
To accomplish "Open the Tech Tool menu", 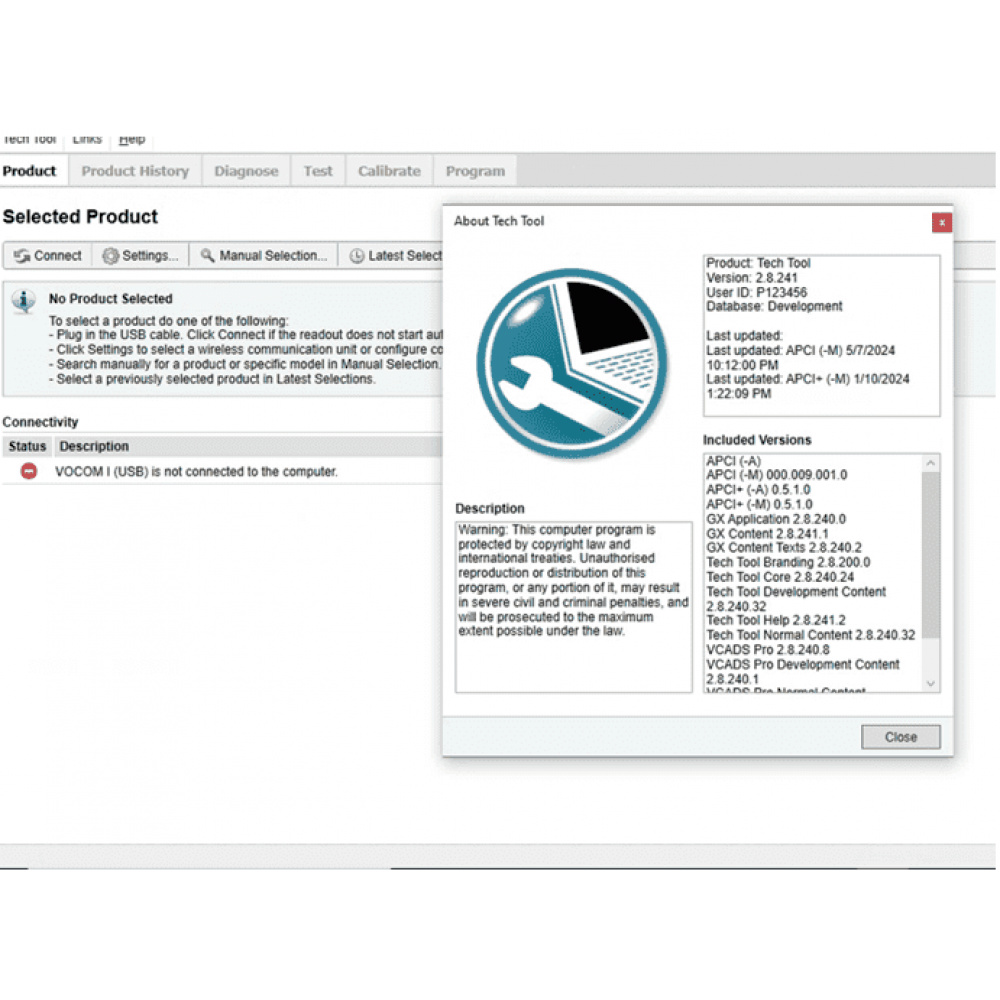I will coord(30,139).
